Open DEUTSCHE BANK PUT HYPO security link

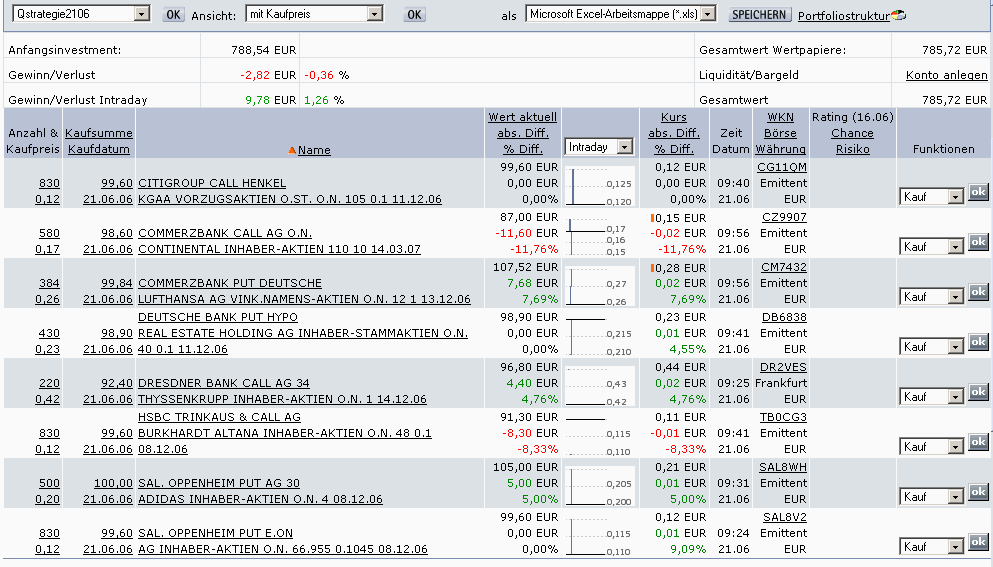point(218,317)
